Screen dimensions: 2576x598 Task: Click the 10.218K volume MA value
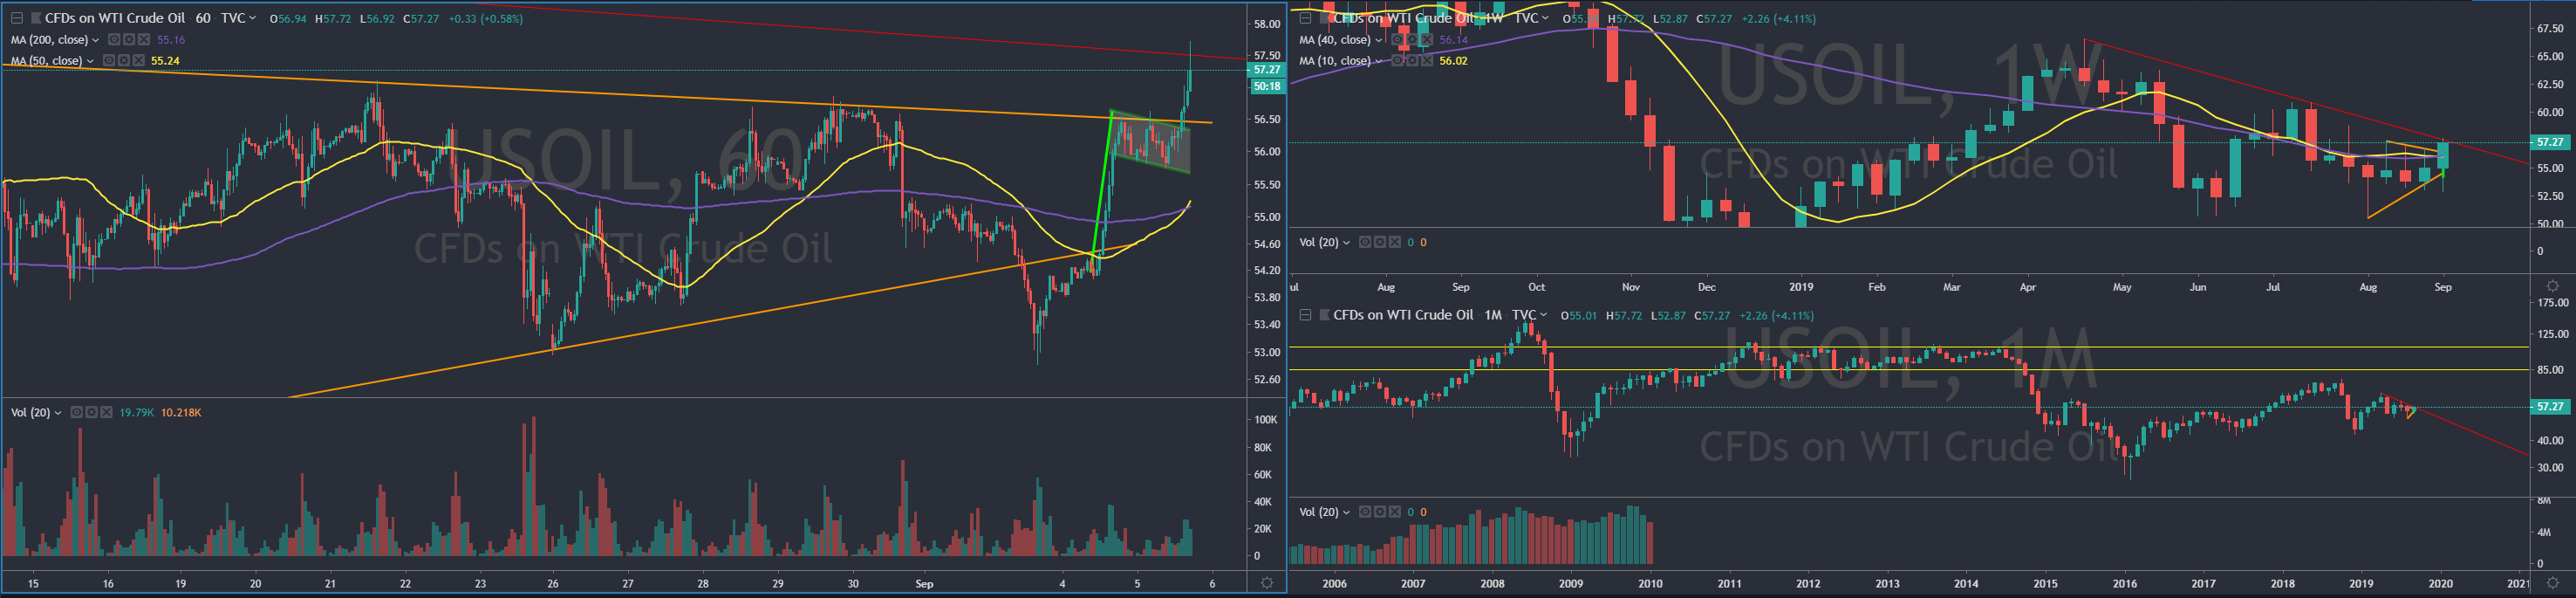181,413
